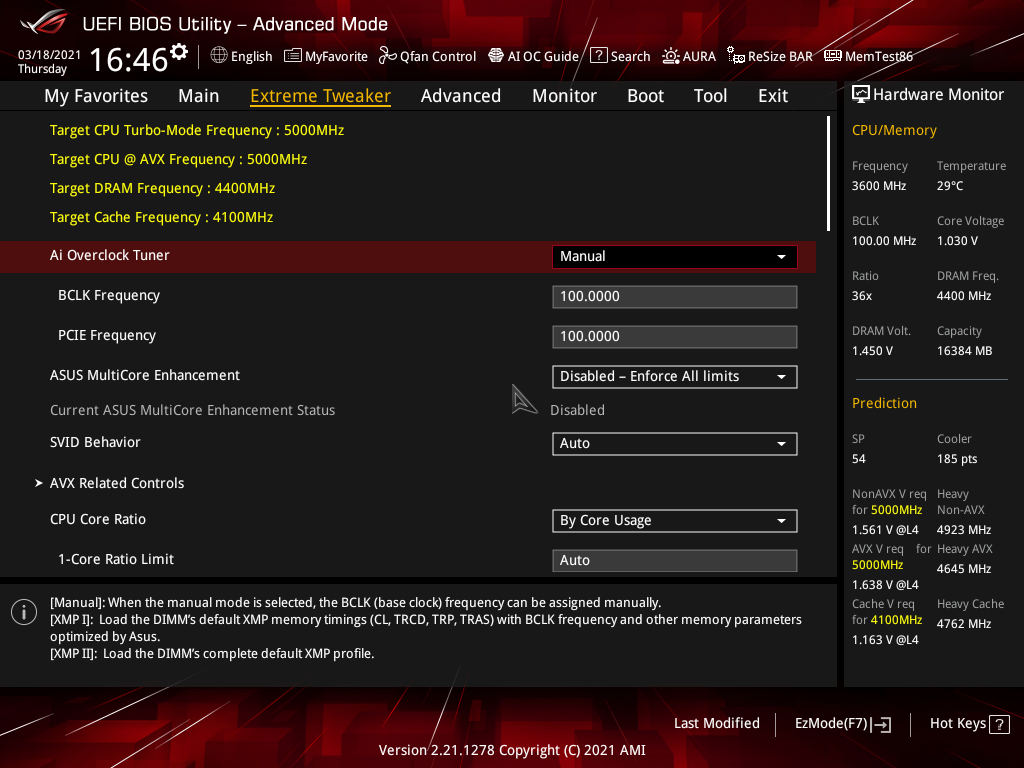Open AURA lighting icon
The image size is (1024, 768).
[671, 56]
